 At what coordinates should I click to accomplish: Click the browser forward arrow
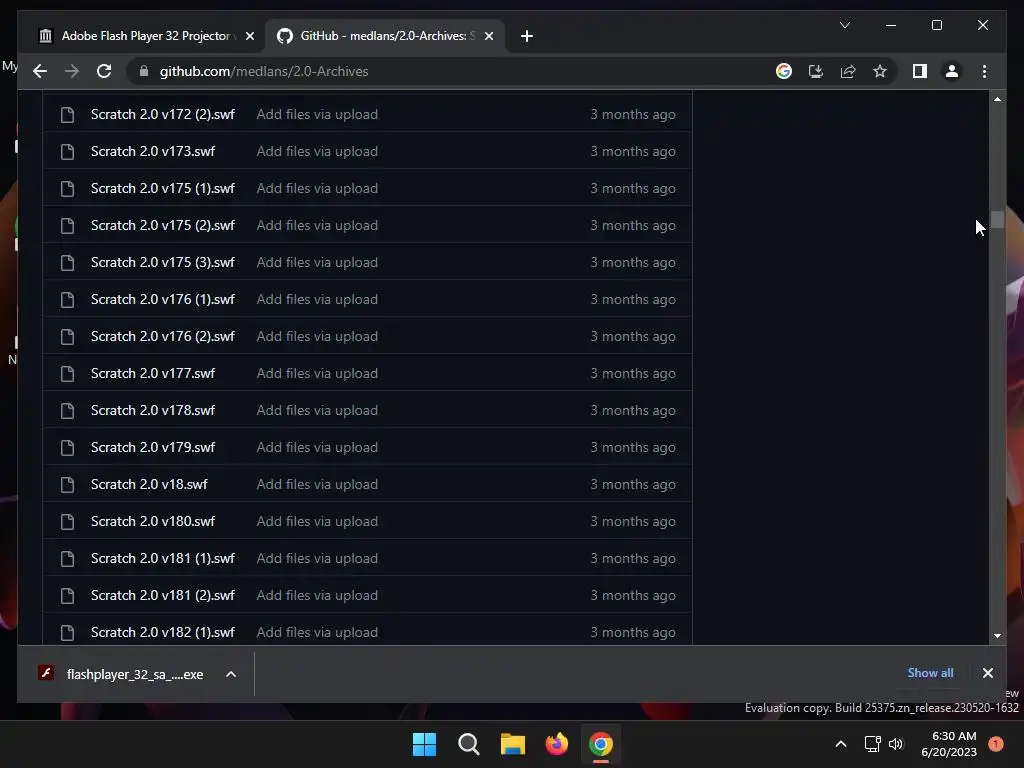(72, 71)
